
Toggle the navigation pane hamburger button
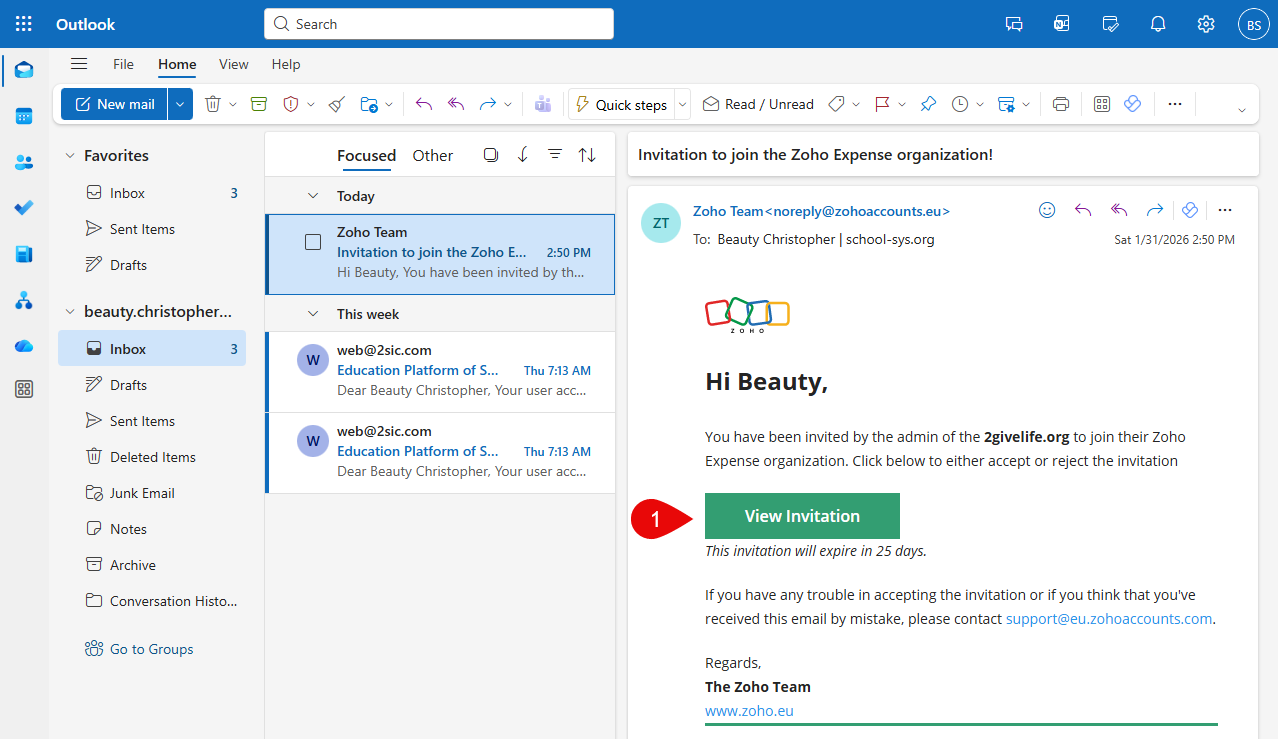tap(79, 64)
